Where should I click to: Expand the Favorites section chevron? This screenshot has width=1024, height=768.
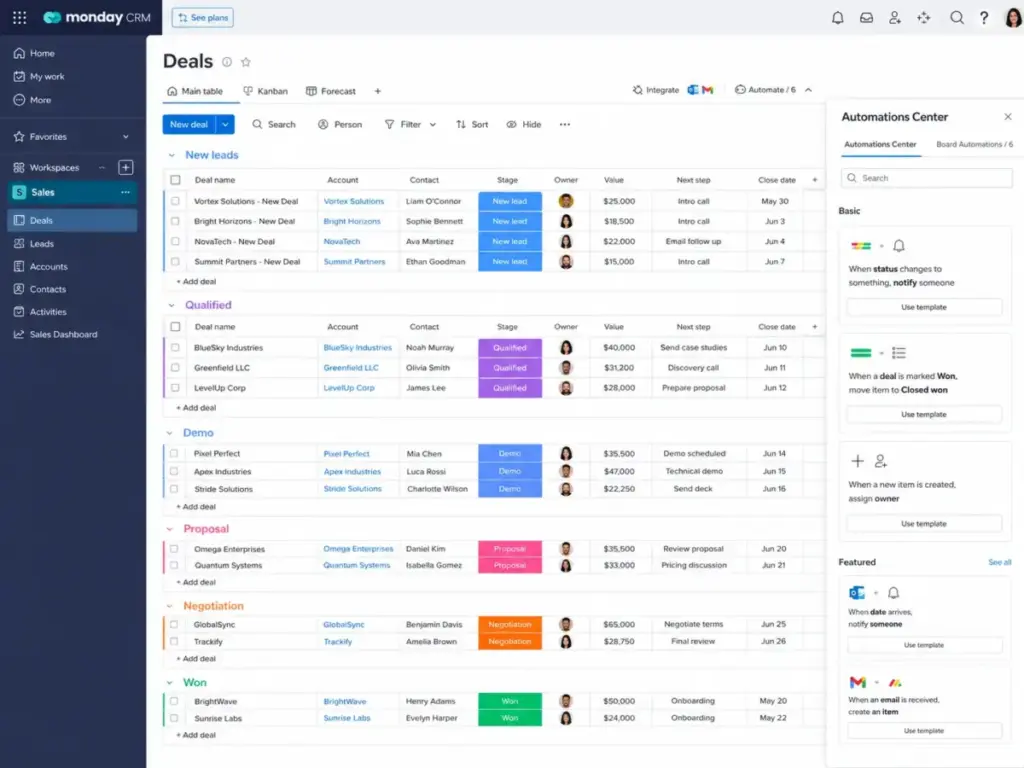click(125, 136)
